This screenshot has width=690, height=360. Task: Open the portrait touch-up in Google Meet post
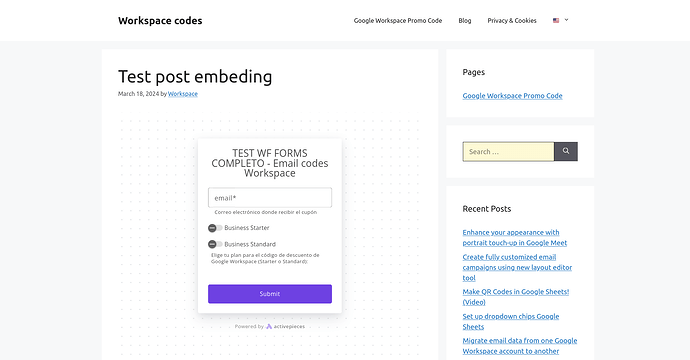coord(514,238)
